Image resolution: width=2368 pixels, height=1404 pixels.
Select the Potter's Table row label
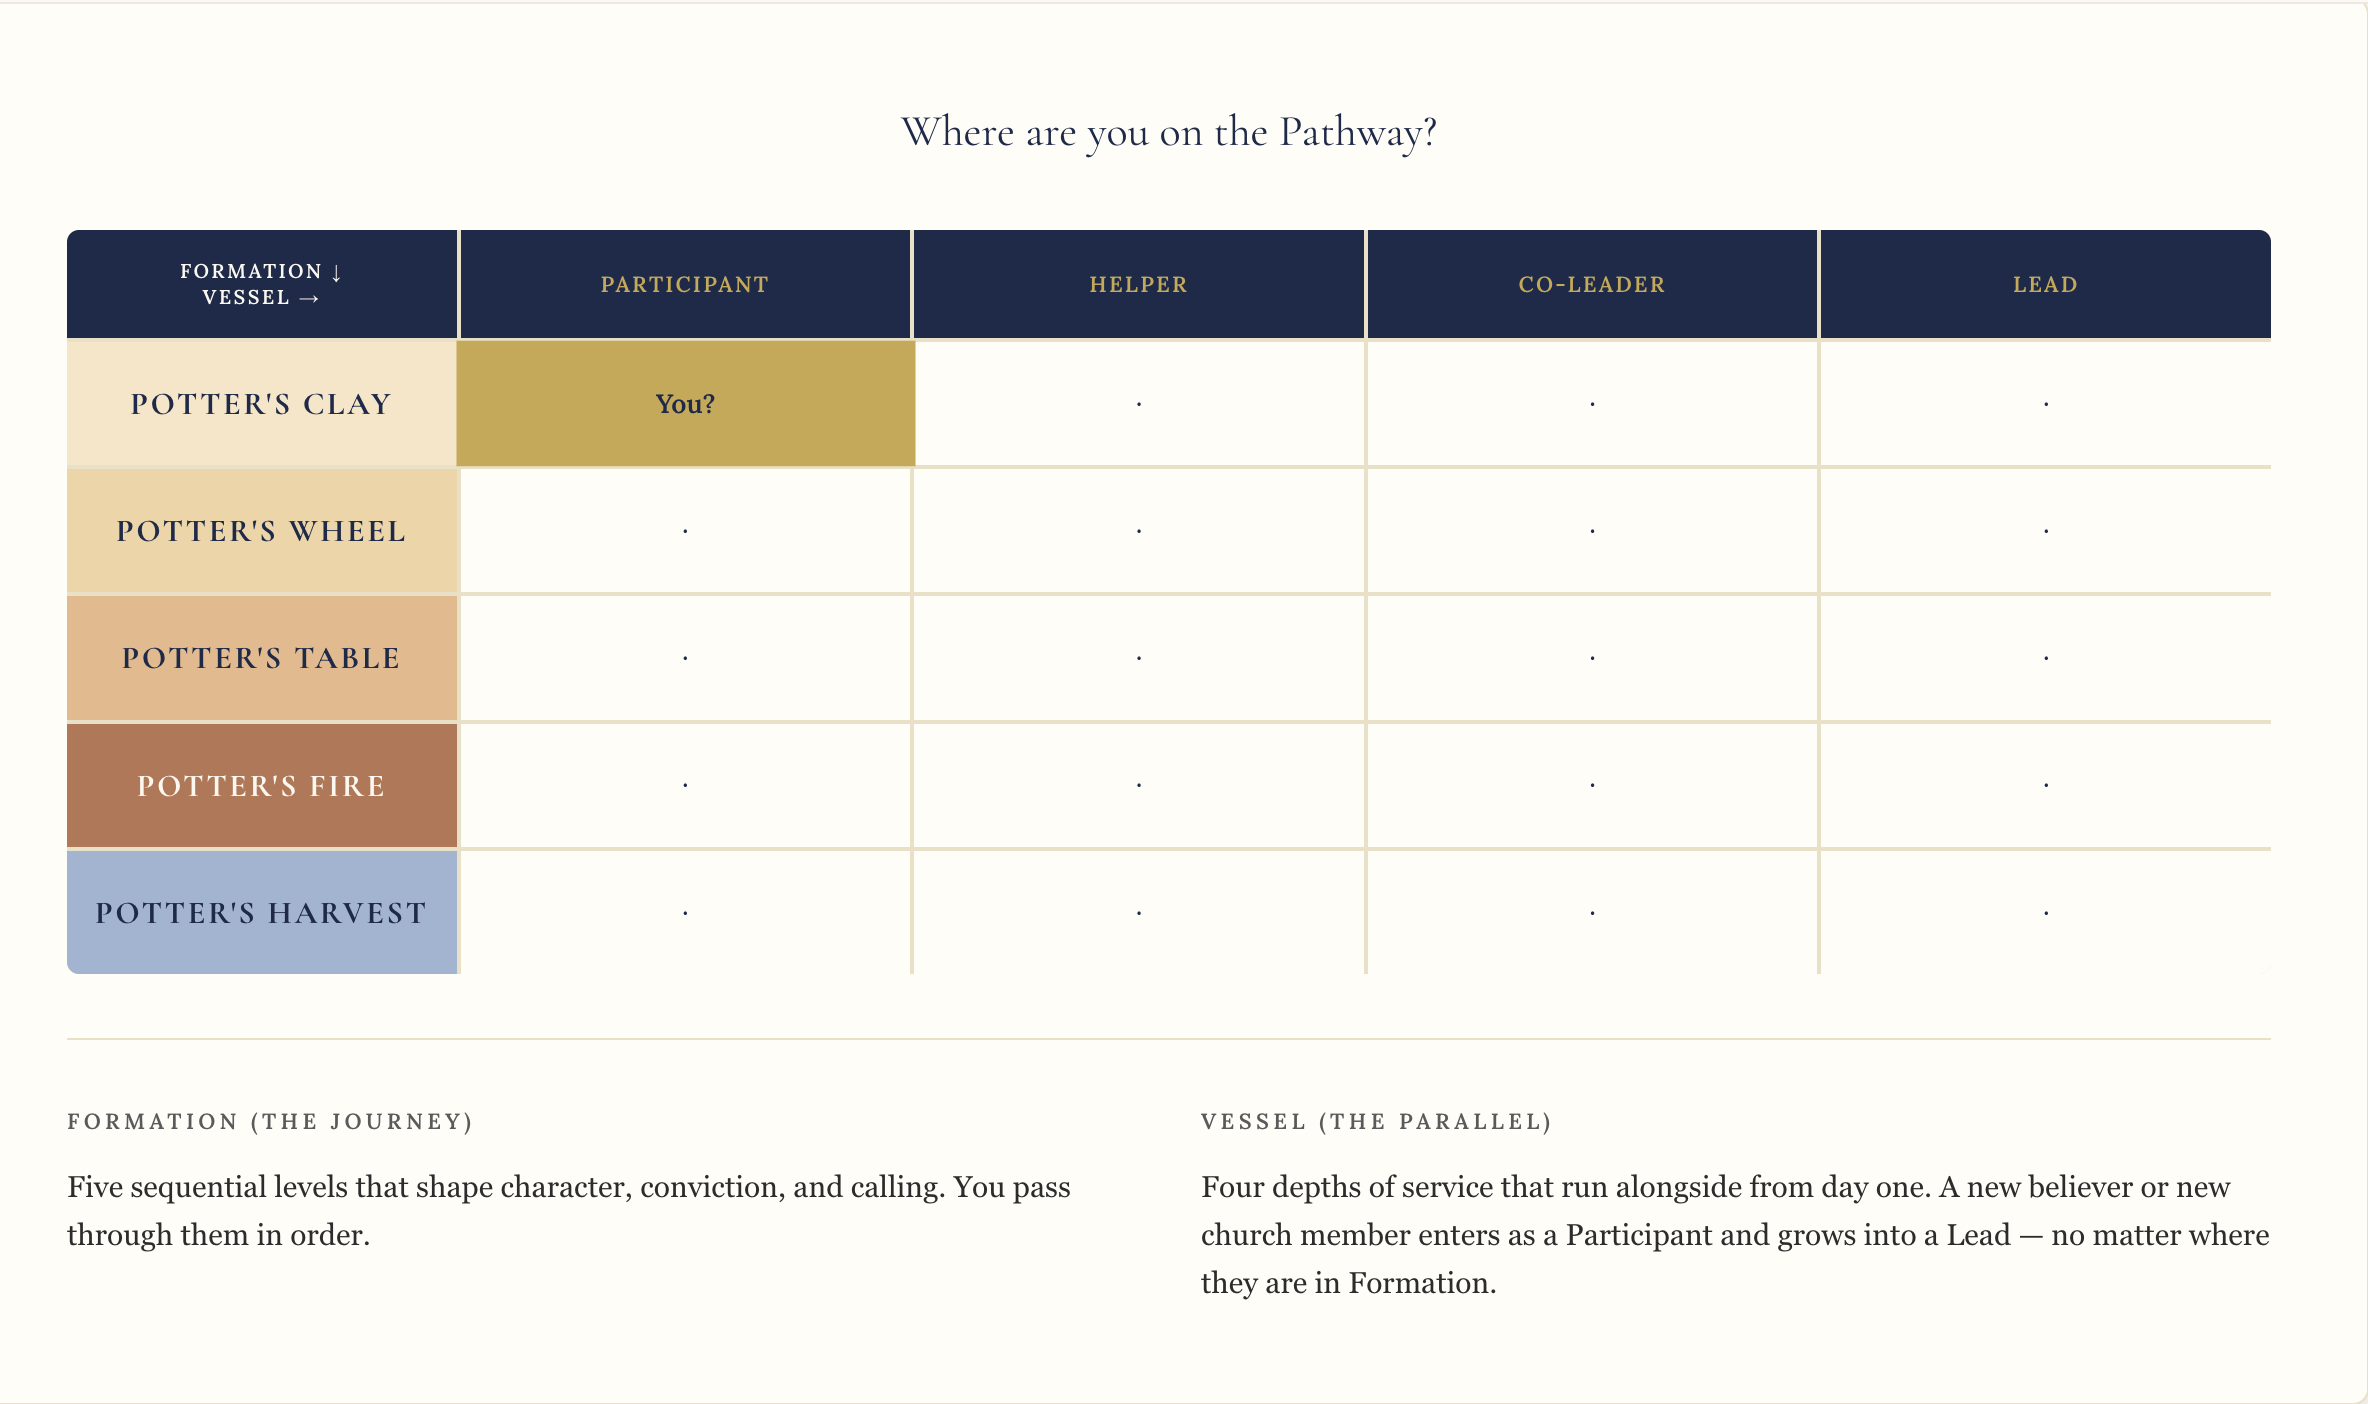[x=262, y=658]
